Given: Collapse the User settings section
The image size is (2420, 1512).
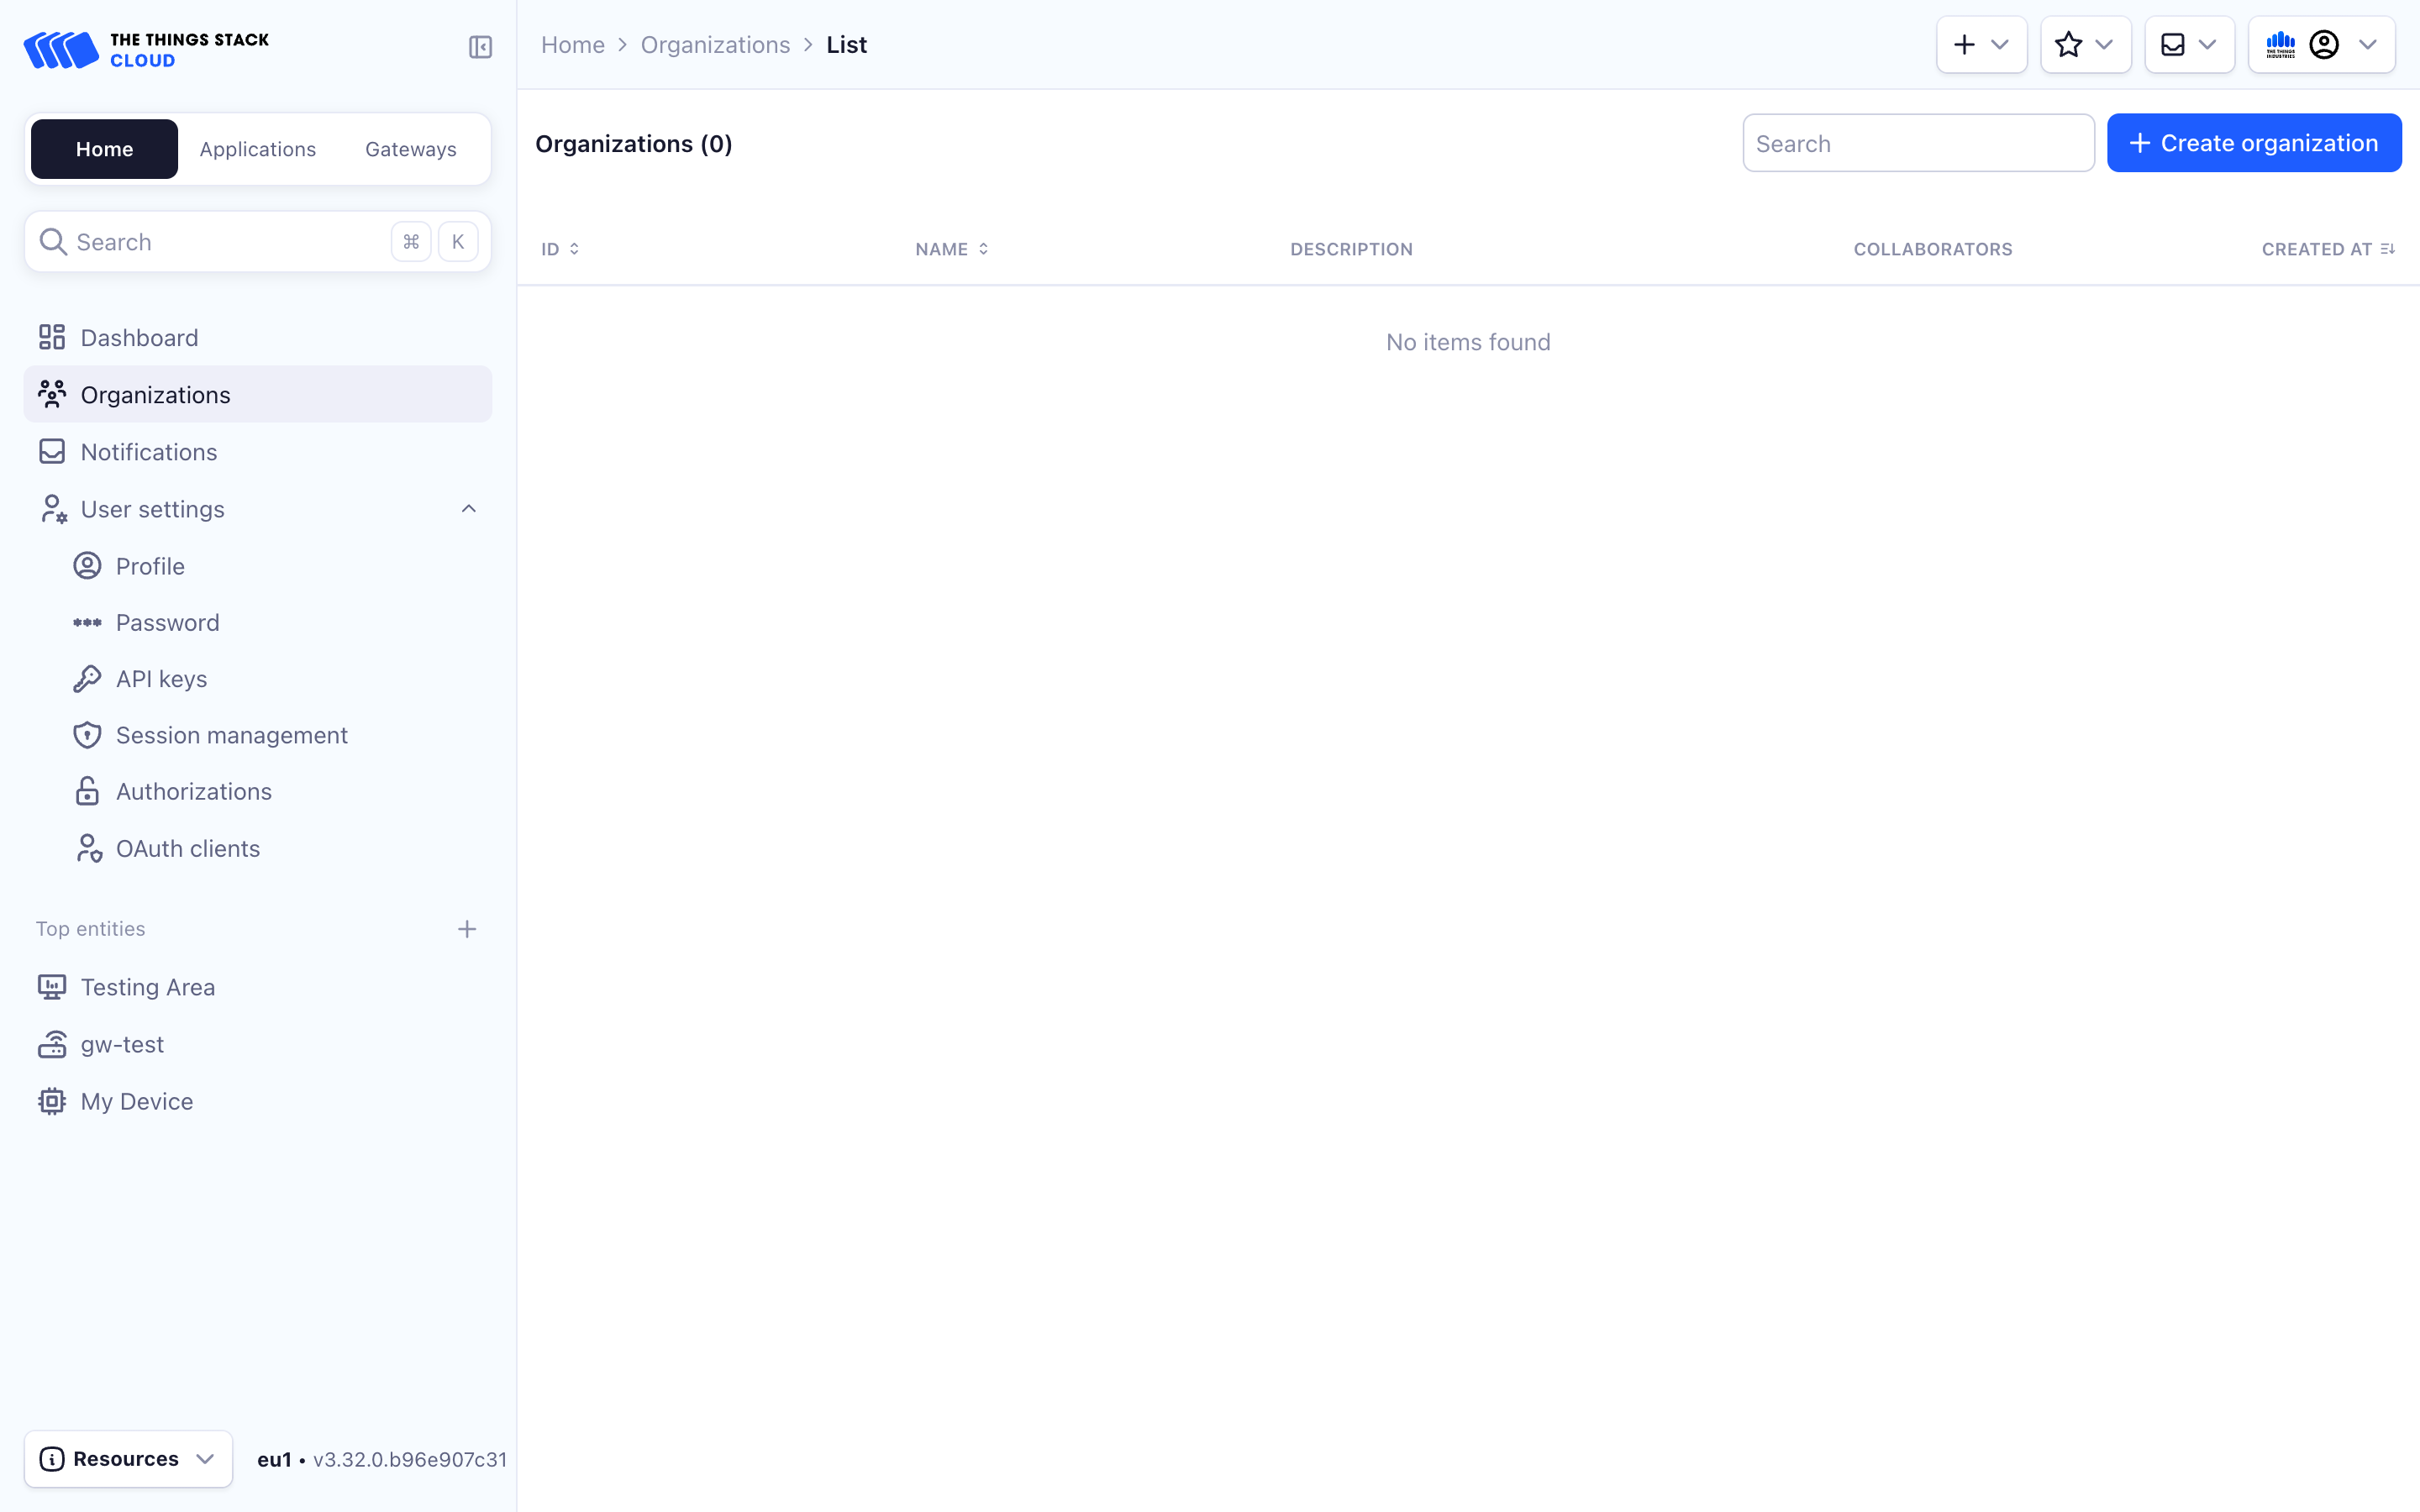Looking at the screenshot, I should 468,509.
